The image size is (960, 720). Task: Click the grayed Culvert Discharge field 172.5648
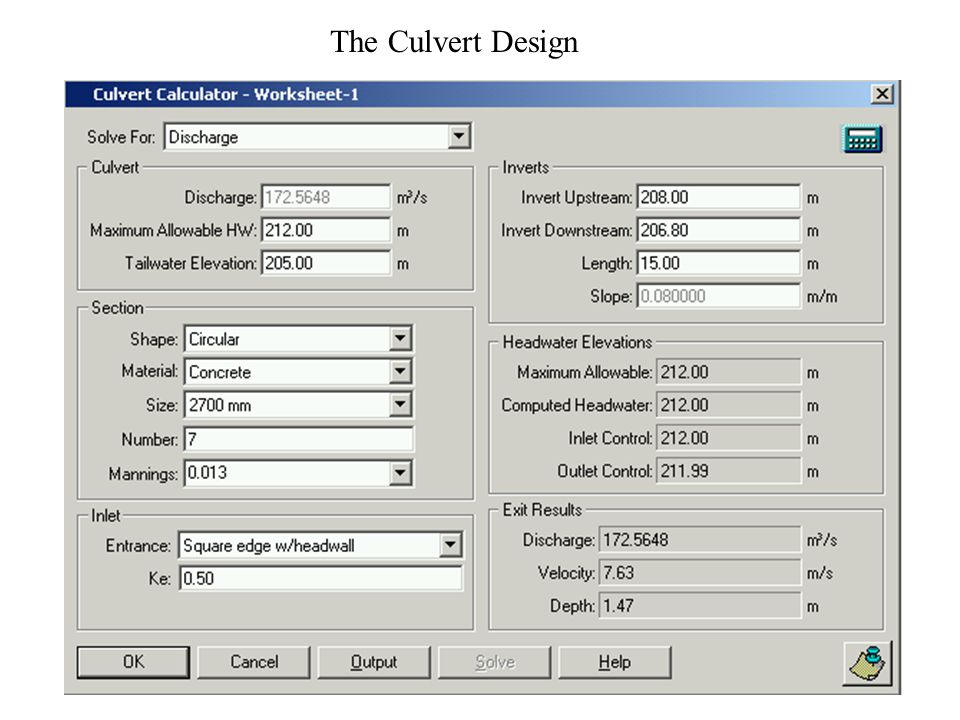pos(326,197)
